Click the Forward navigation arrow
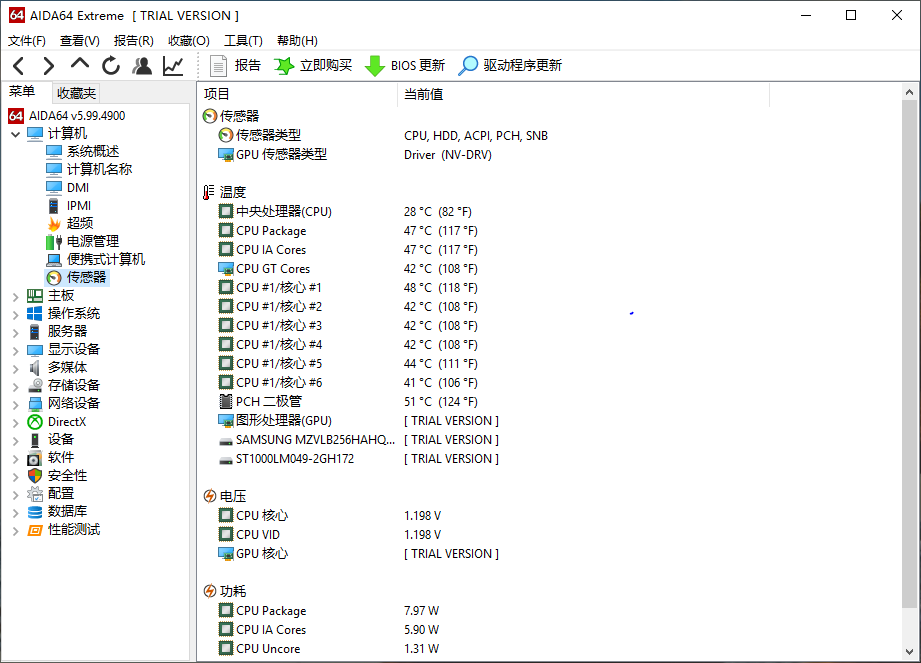Viewport: 921px width, 663px height. coord(49,66)
